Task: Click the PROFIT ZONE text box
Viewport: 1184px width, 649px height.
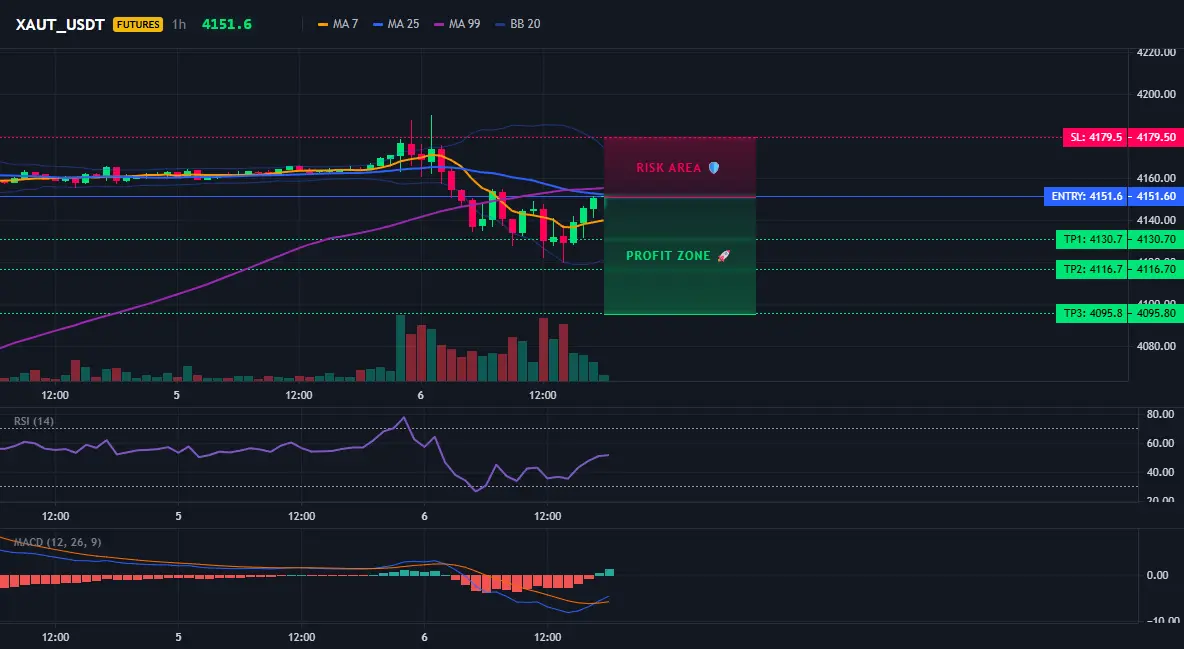Action: (x=678, y=255)
